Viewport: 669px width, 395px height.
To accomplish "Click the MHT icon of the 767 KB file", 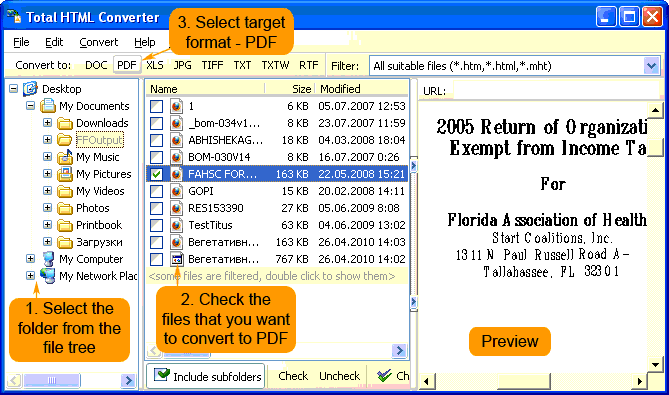I will 176,259.
